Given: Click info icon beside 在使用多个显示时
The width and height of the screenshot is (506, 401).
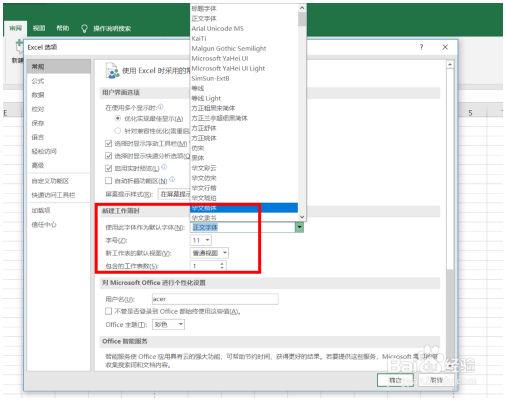Looking at the screenshot, I should point(161,107).
